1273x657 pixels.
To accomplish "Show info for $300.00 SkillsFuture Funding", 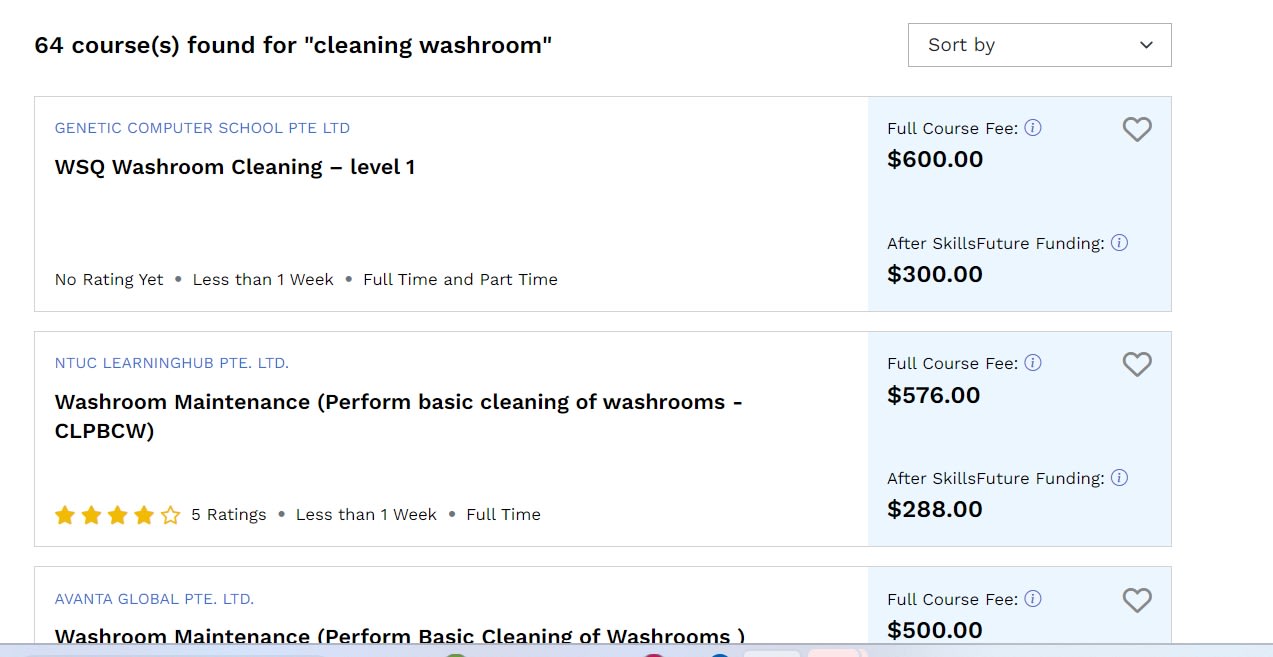I will (x=1120, y=243).
